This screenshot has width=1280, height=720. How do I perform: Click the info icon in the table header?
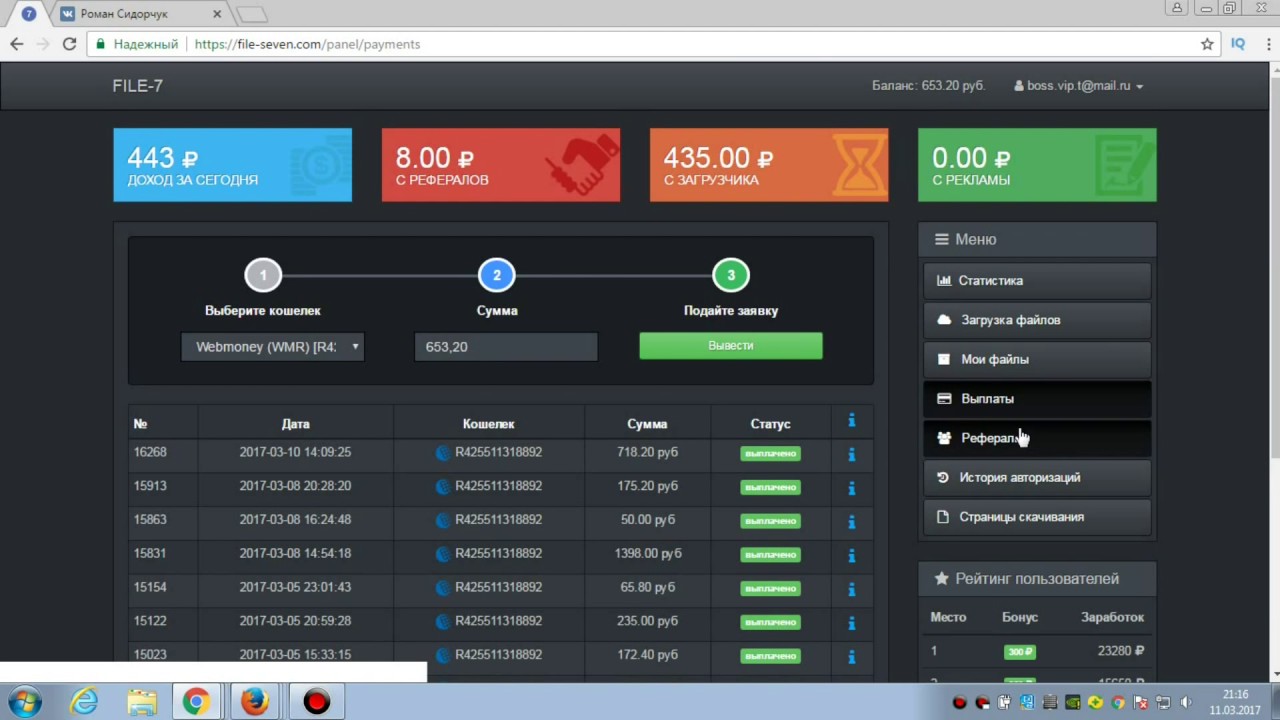coord(851,421)
